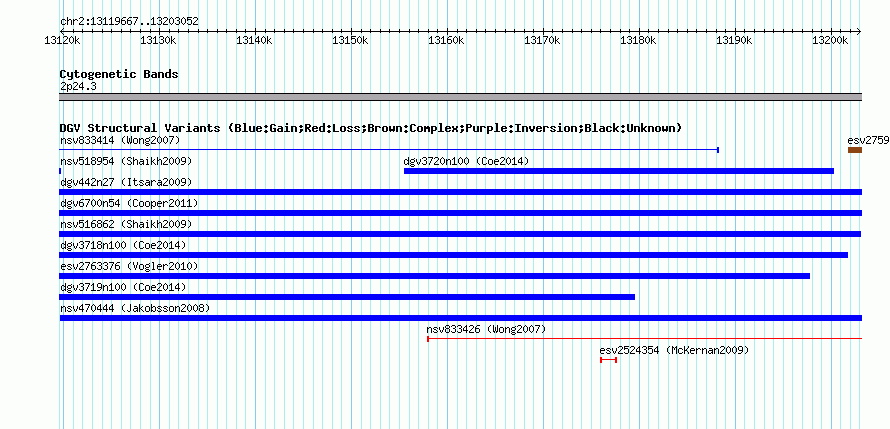Viewport: 890px width, 429px height.
Task: Click the gray 2p24.3 cytogenetic band bar
Action: pyautogui.click(x=461, y=97)
